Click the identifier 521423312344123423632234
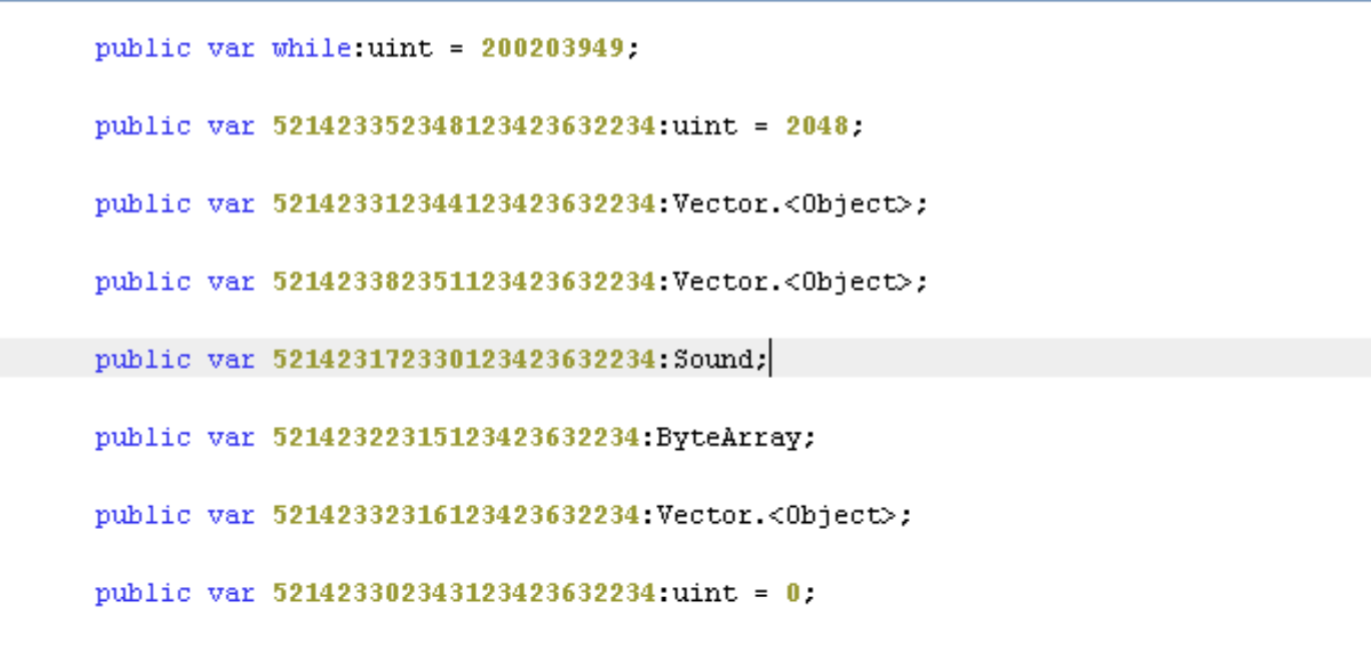Viewport: 1371px width, 663px height. pos(464,204)
